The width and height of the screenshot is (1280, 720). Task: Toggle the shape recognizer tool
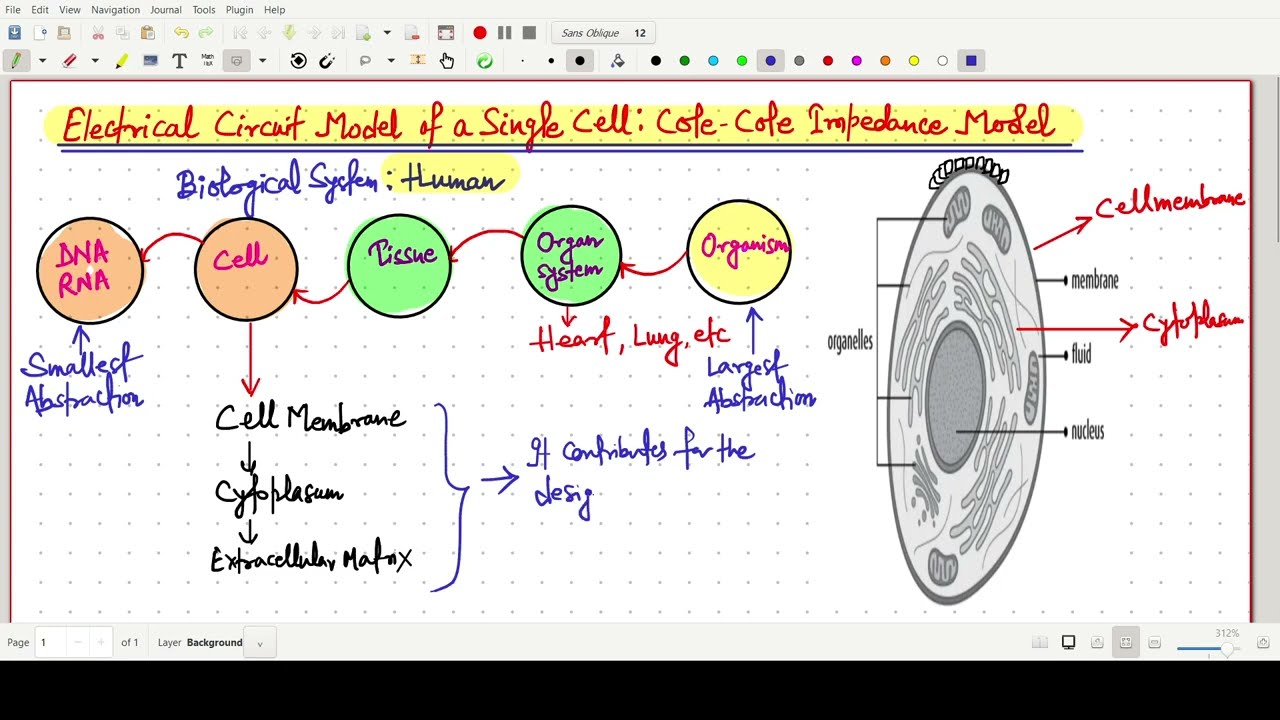click(x=236, y=61)
